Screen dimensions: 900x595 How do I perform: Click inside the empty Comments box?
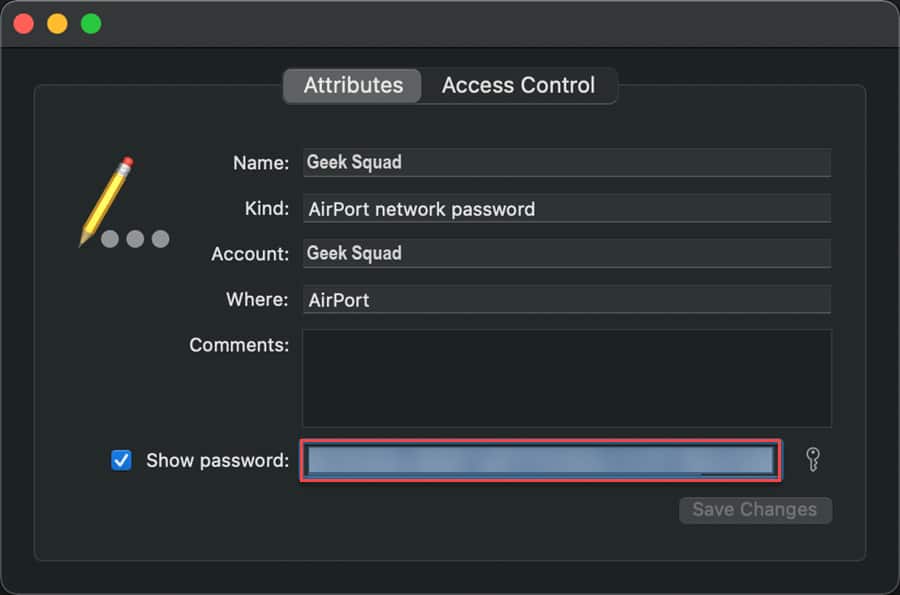click(567, 378)
